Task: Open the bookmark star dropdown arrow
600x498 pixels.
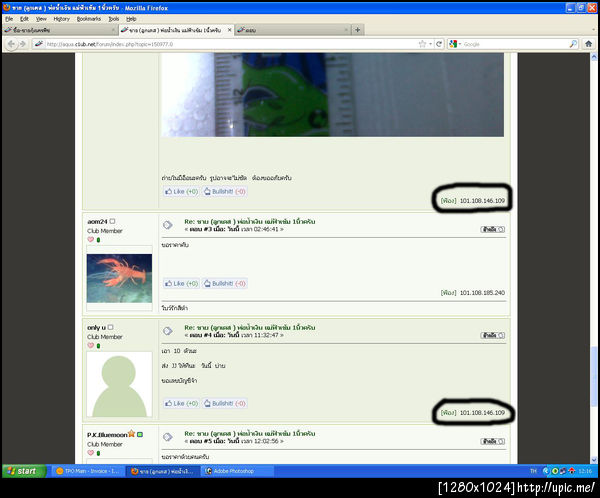Action: click(x=430, y=44)
